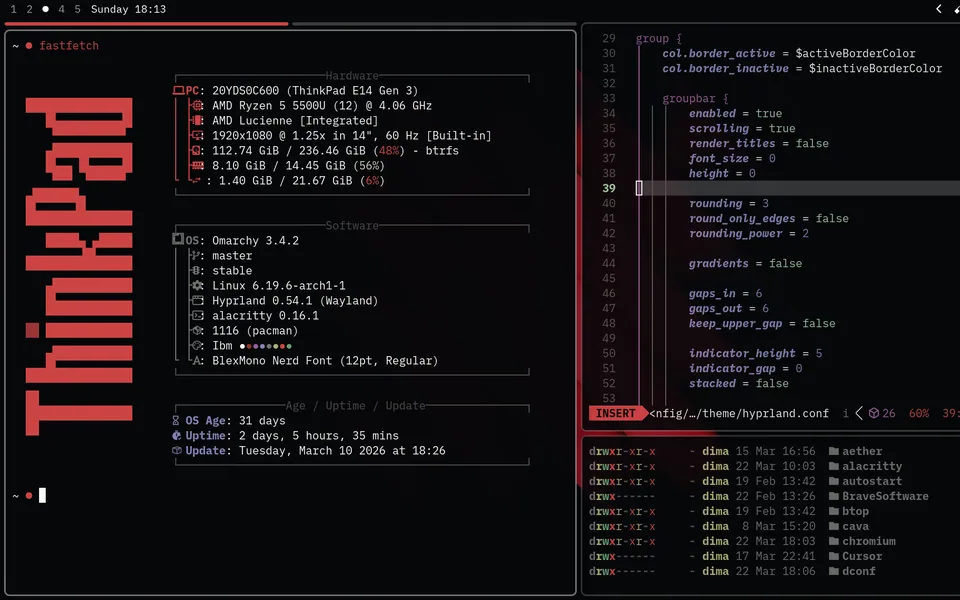Click the 48% disk usage value
Image resolution: width=960 pixels, height=600 pixels.
point(389,151)
